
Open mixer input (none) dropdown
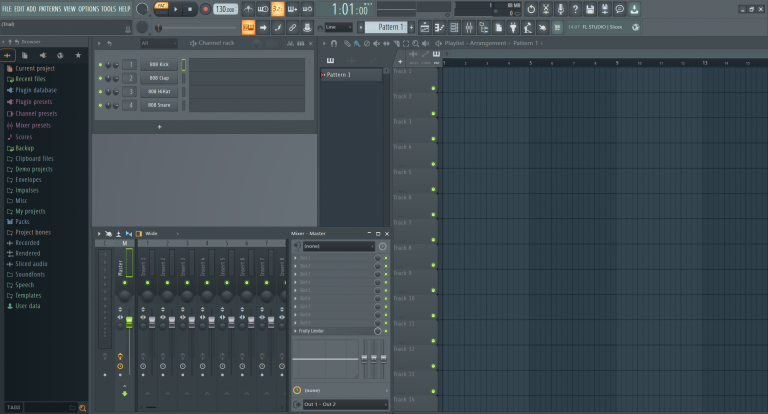(338, 246)
